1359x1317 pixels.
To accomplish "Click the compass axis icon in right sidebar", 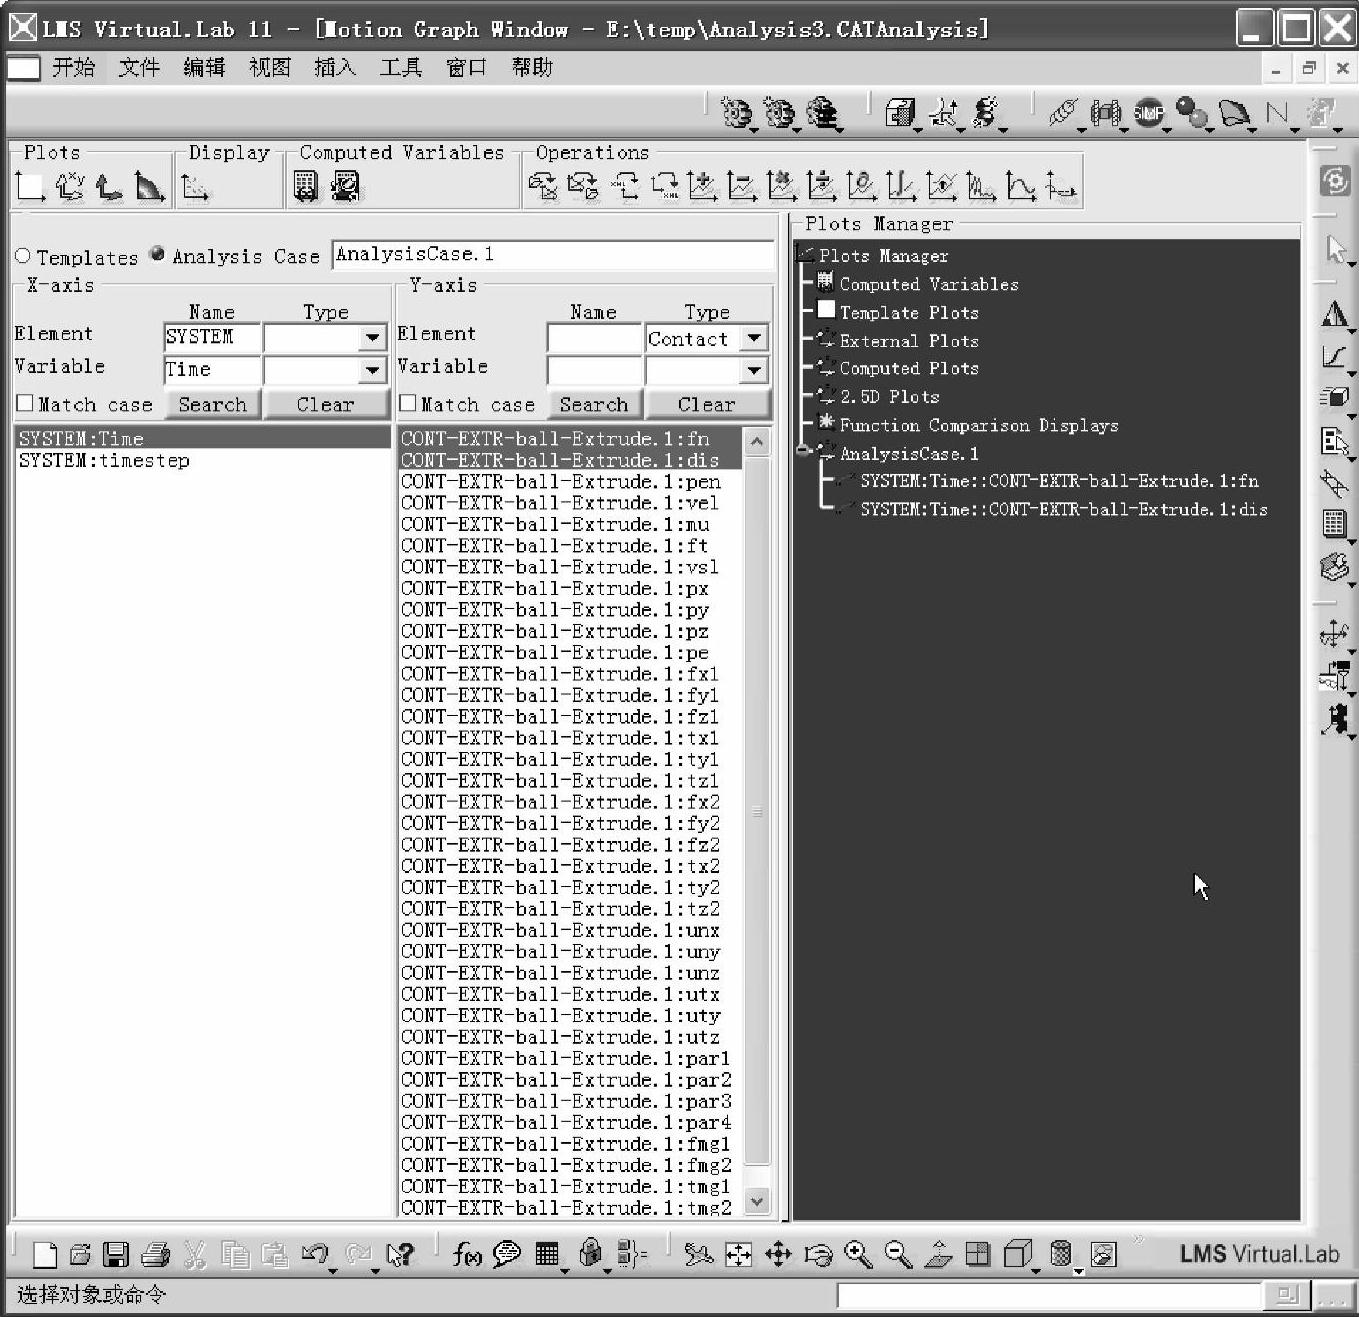I will pos(1334,633).
